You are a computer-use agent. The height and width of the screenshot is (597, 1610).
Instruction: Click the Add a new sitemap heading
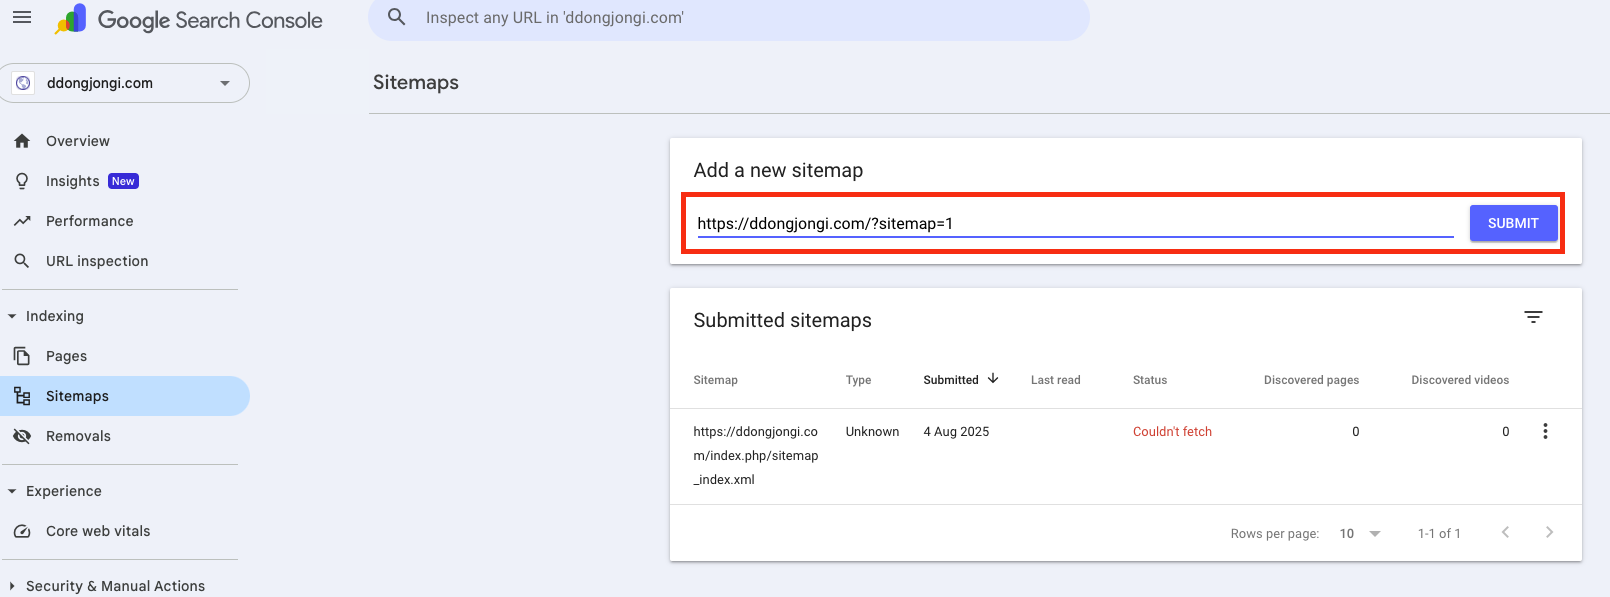(x=778, y=170)
